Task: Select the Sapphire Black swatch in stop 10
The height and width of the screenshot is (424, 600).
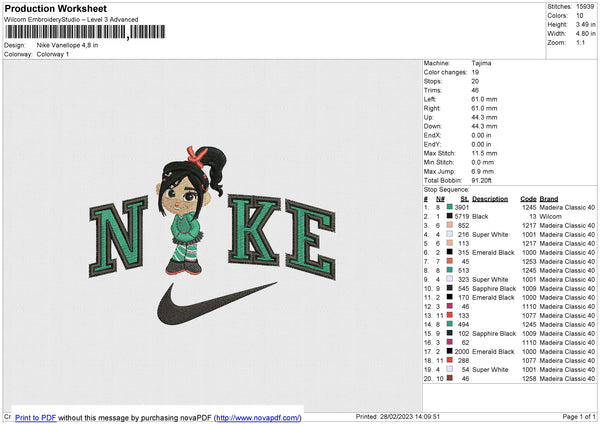Action: click(450, 288)
